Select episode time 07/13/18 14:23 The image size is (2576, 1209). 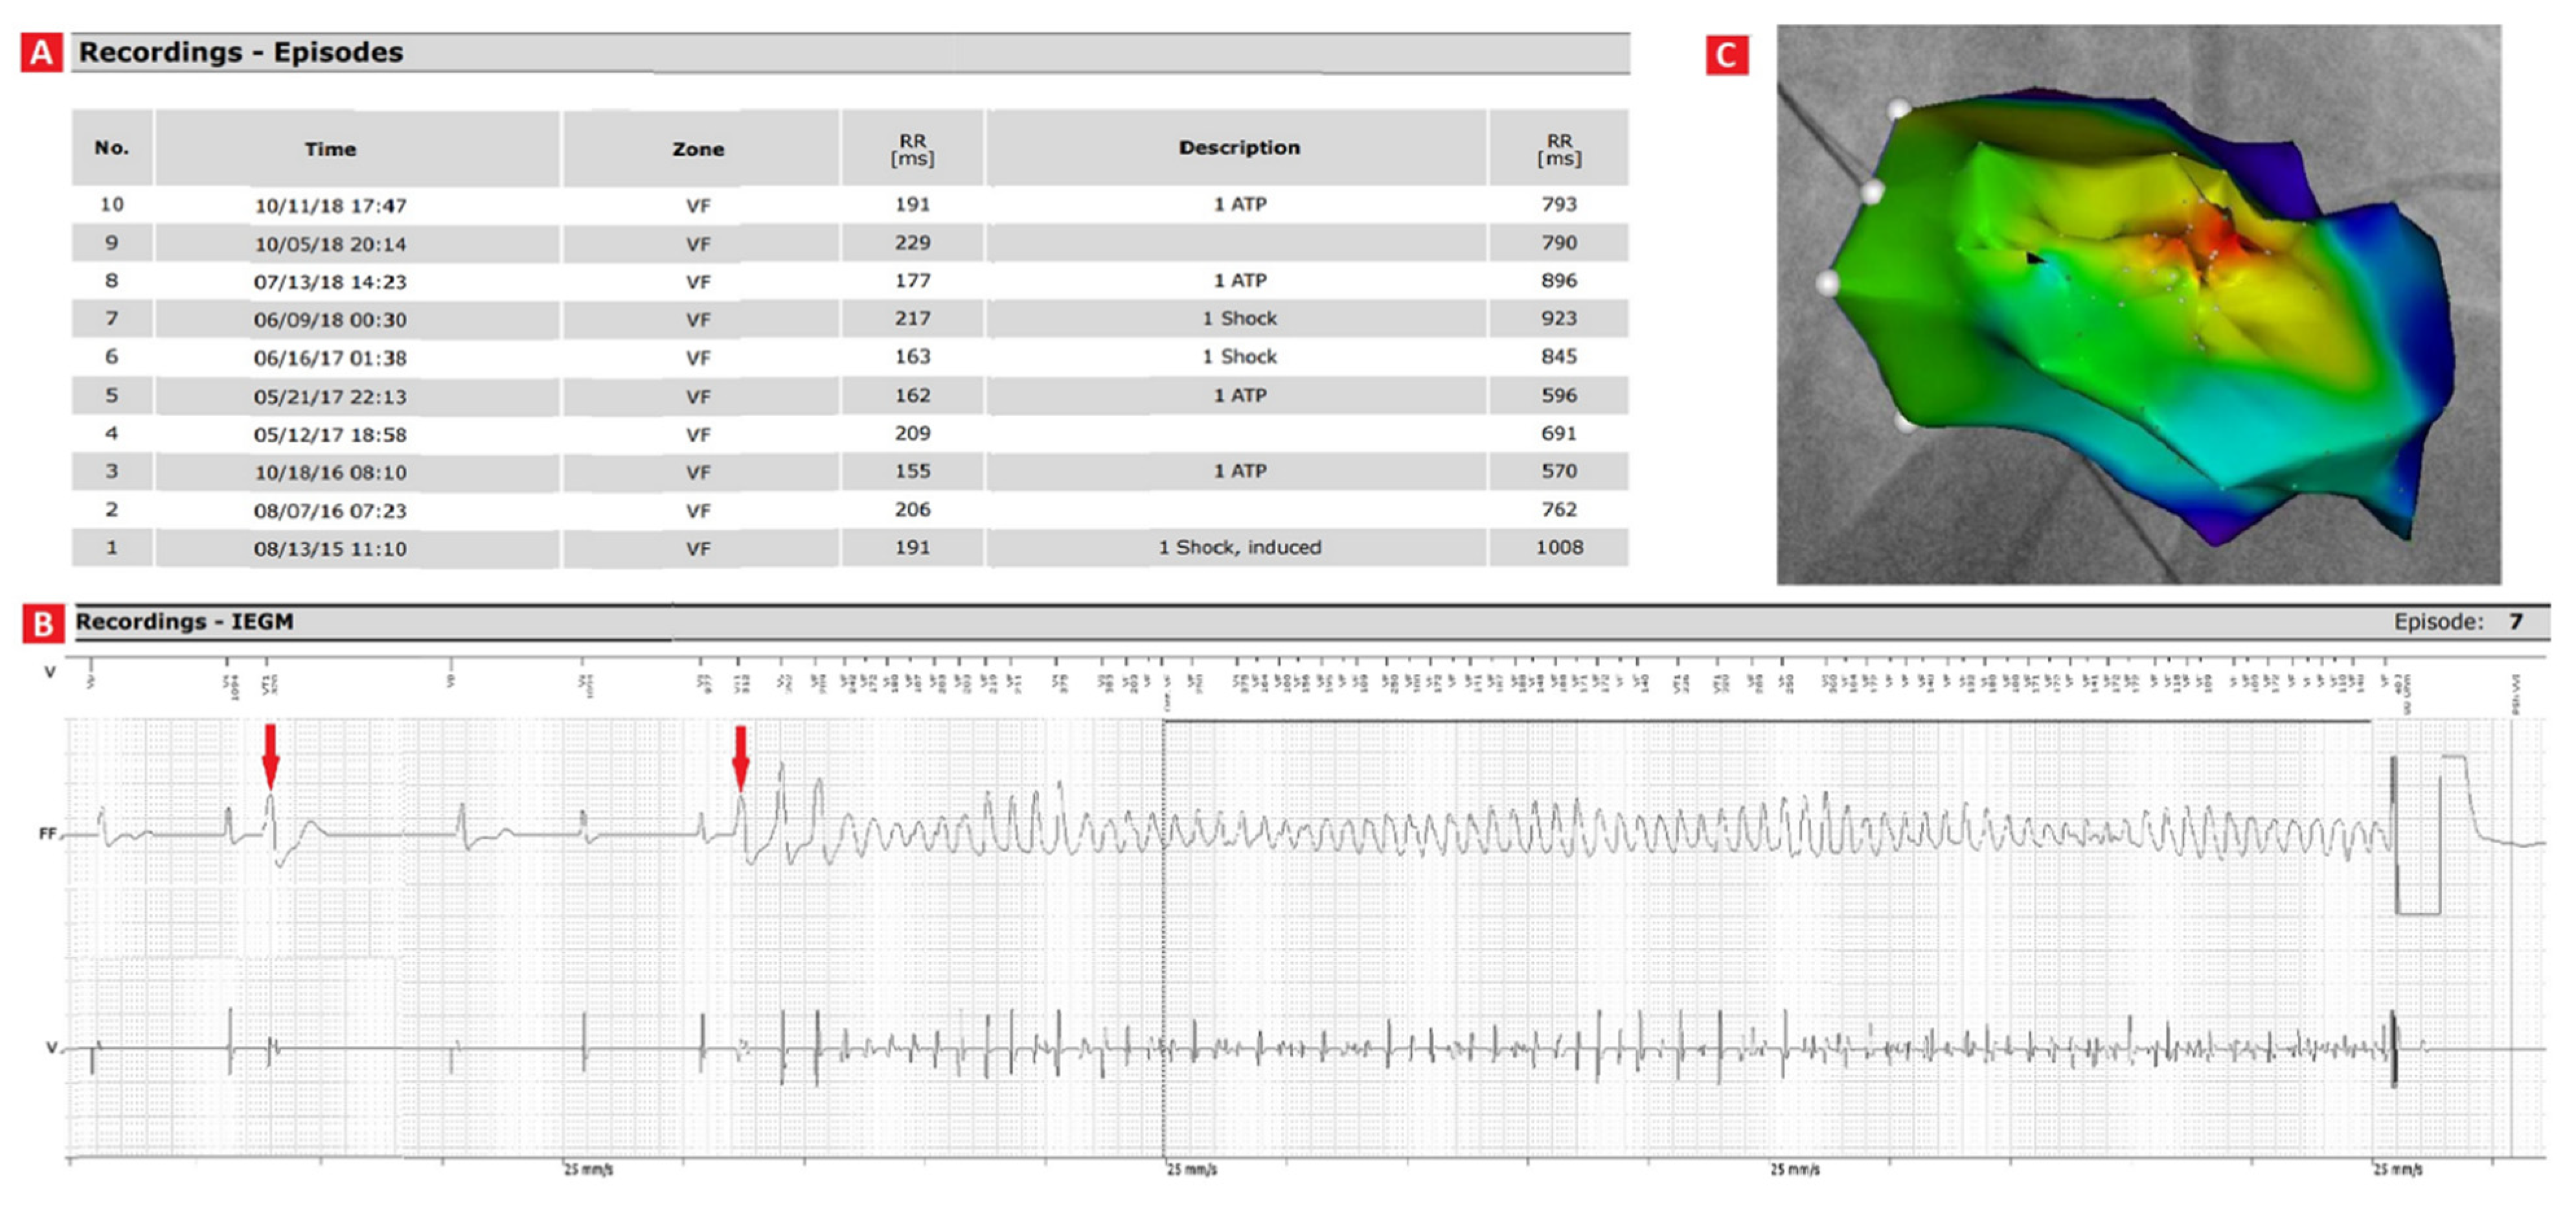pyautogui.click(x=330, y=282)
